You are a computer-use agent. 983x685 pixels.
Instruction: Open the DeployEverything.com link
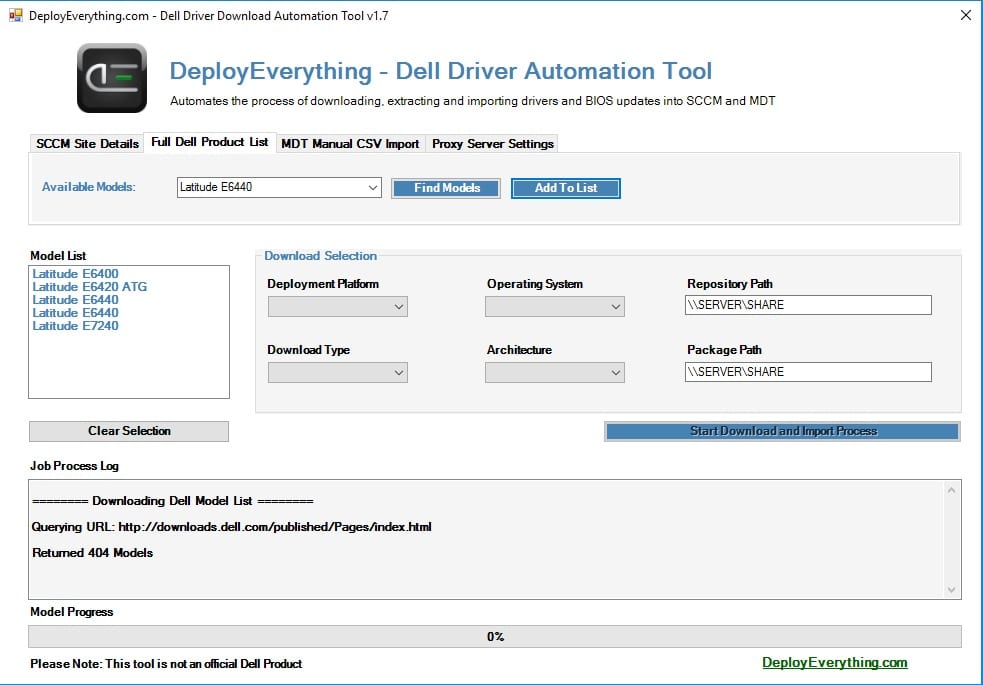point(834,662)
